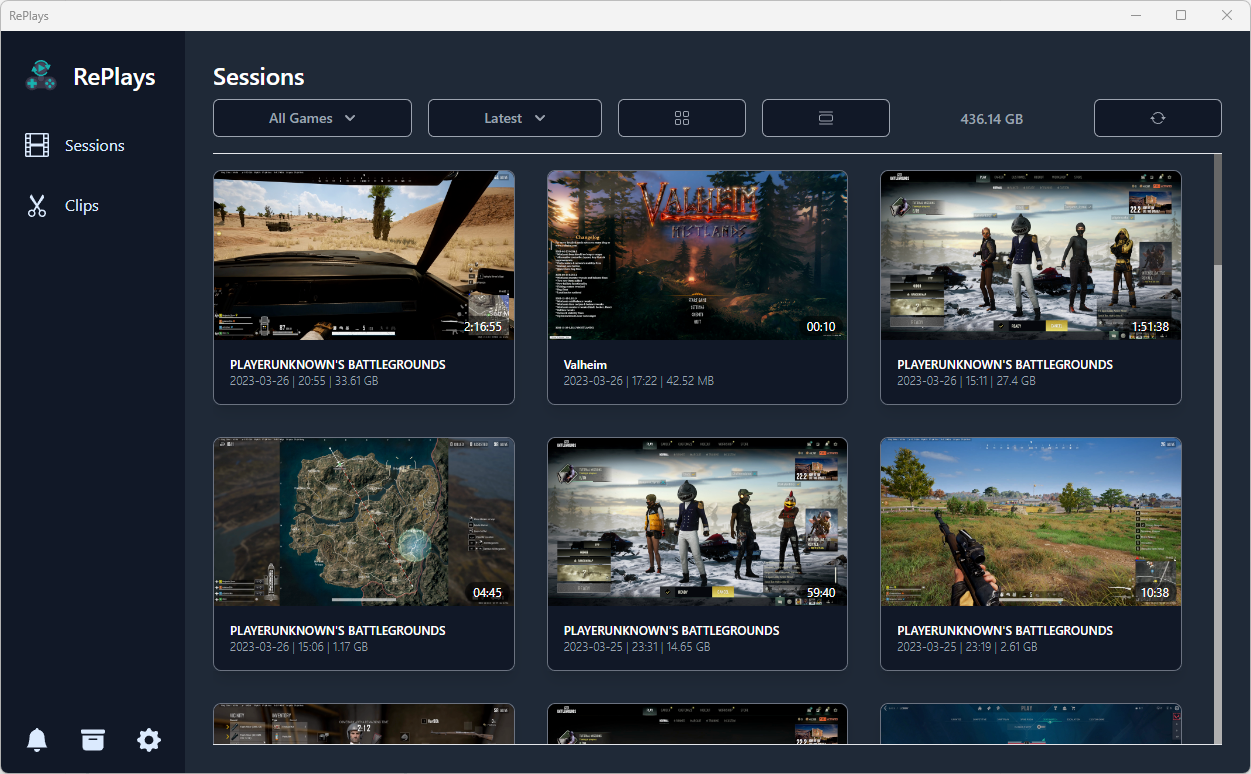Click the RePlays title in the sidebar

(114, 77)
